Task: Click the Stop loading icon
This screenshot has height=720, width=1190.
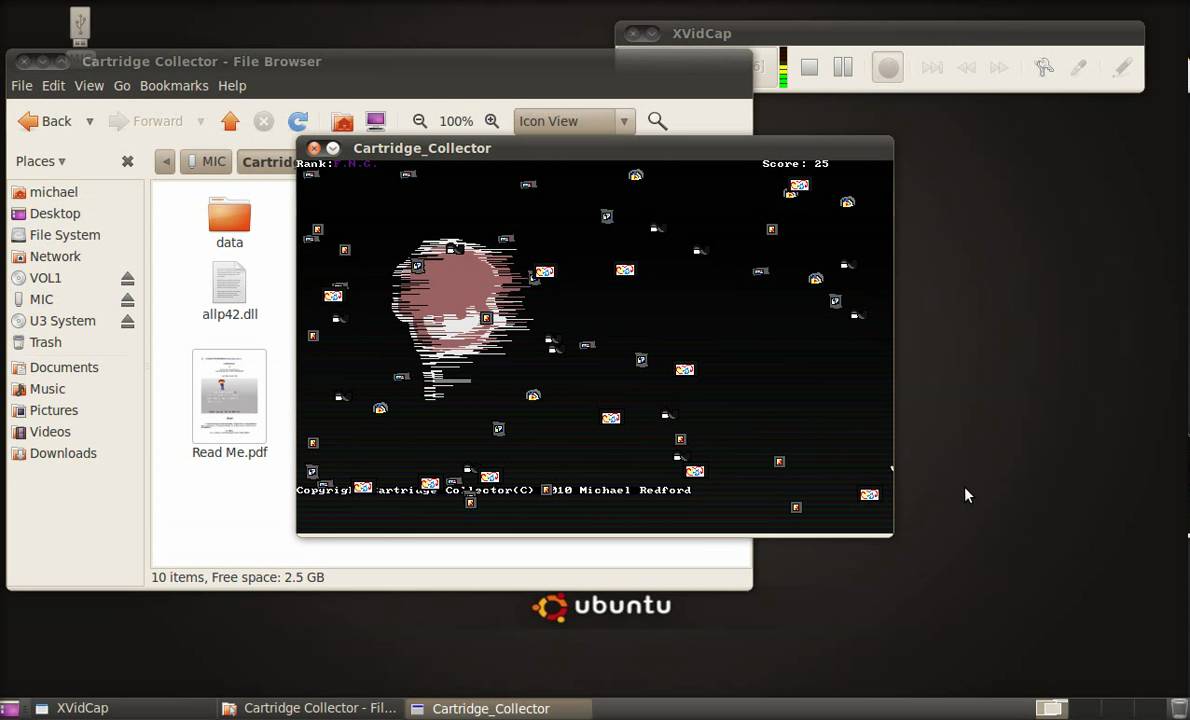Action: click(x=263, y=121)
